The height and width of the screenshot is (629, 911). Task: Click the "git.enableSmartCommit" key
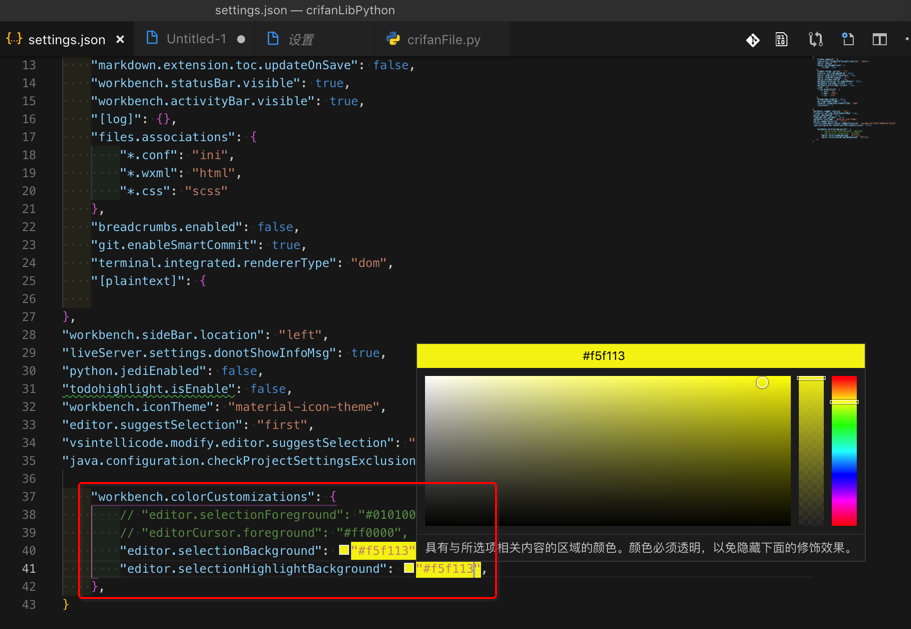(x=174, y=245)
